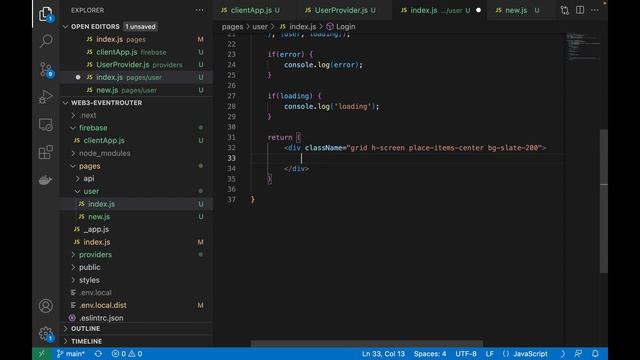The height and width of the screenshot is (360, 640).
Task: Click user in breadcrumb path
Action: pyautogui.click(x=260, y=27)
